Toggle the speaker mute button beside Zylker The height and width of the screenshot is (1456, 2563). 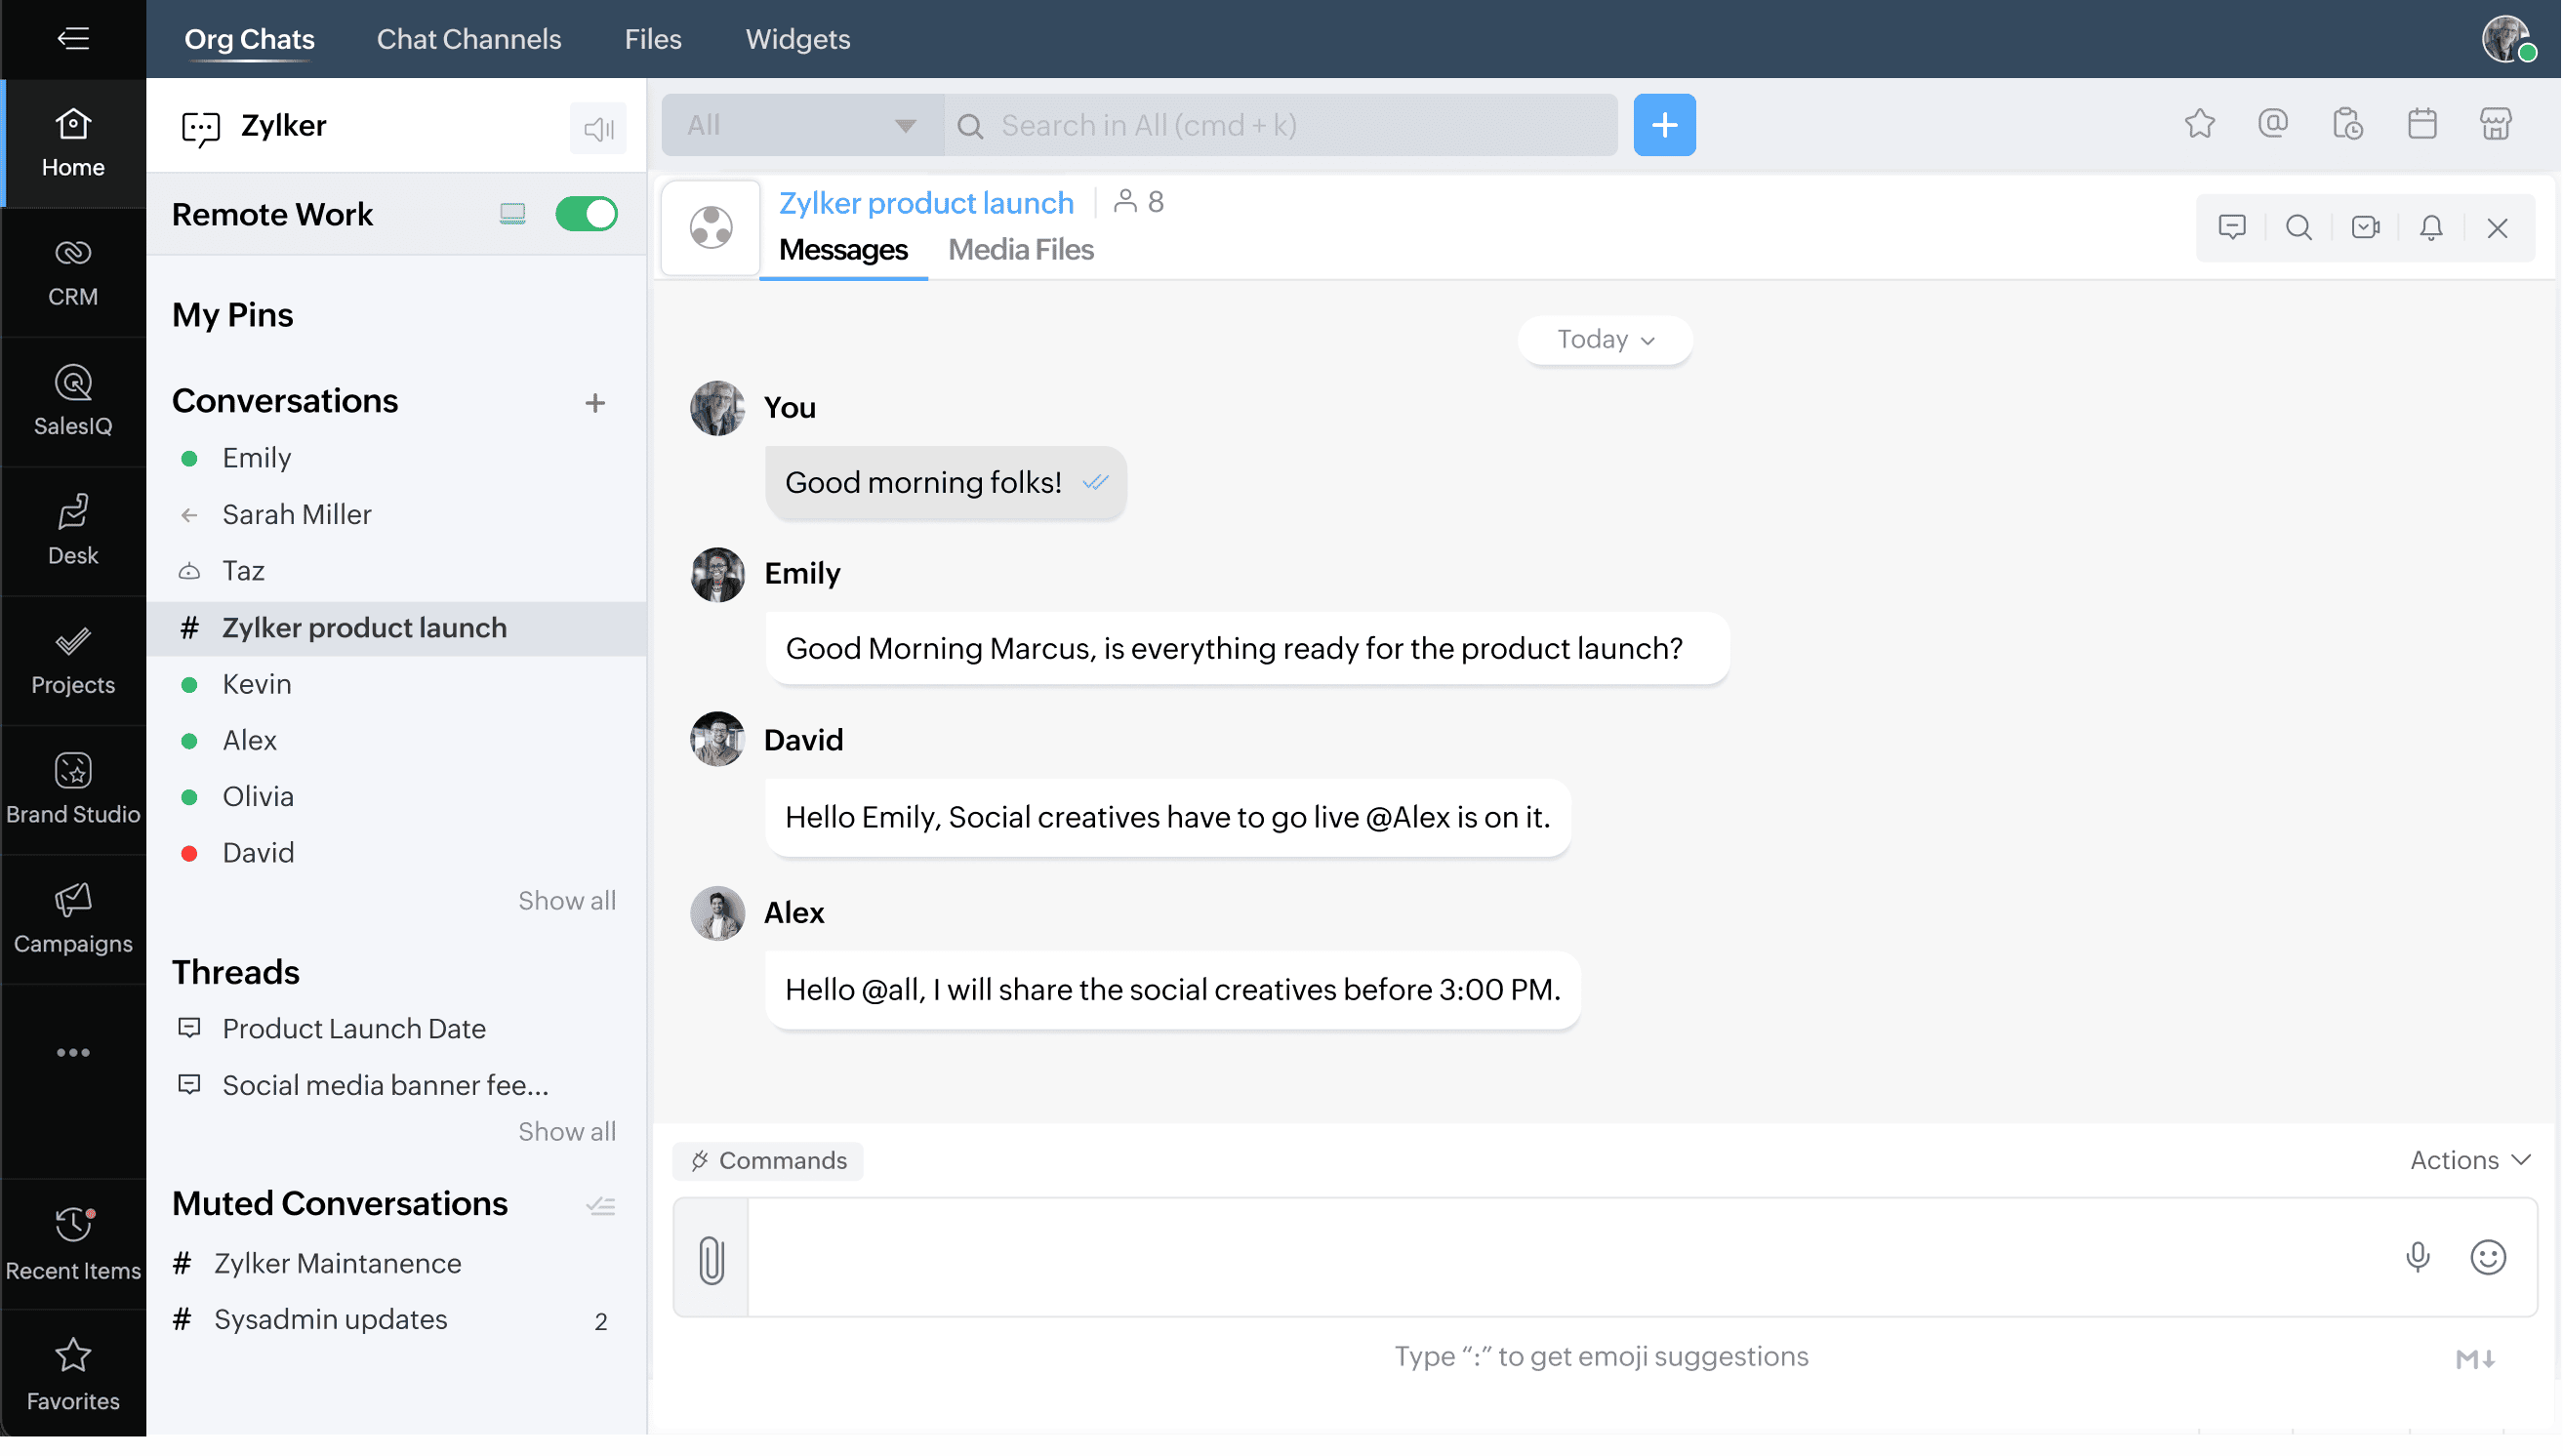(x=598, y=128)
